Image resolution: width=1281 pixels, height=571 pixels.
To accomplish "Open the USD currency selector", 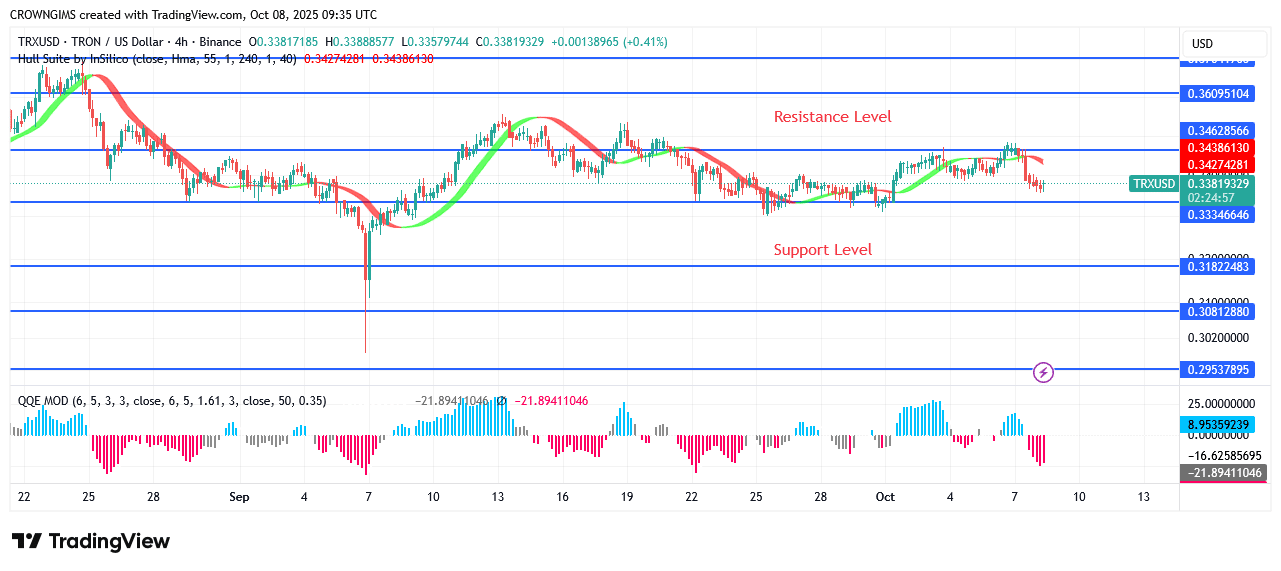I will coord(1202,44).
